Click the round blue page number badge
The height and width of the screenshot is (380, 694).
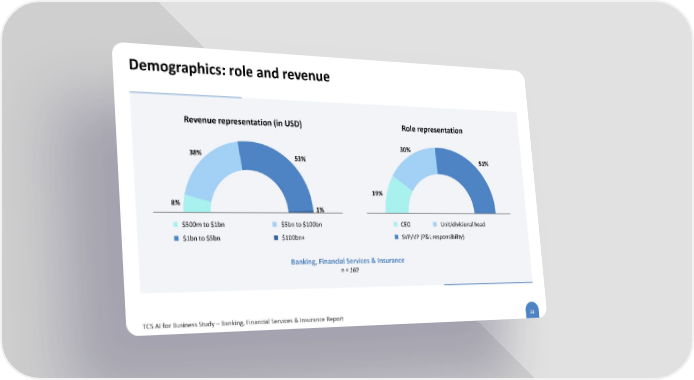click(x=532, y=311)
